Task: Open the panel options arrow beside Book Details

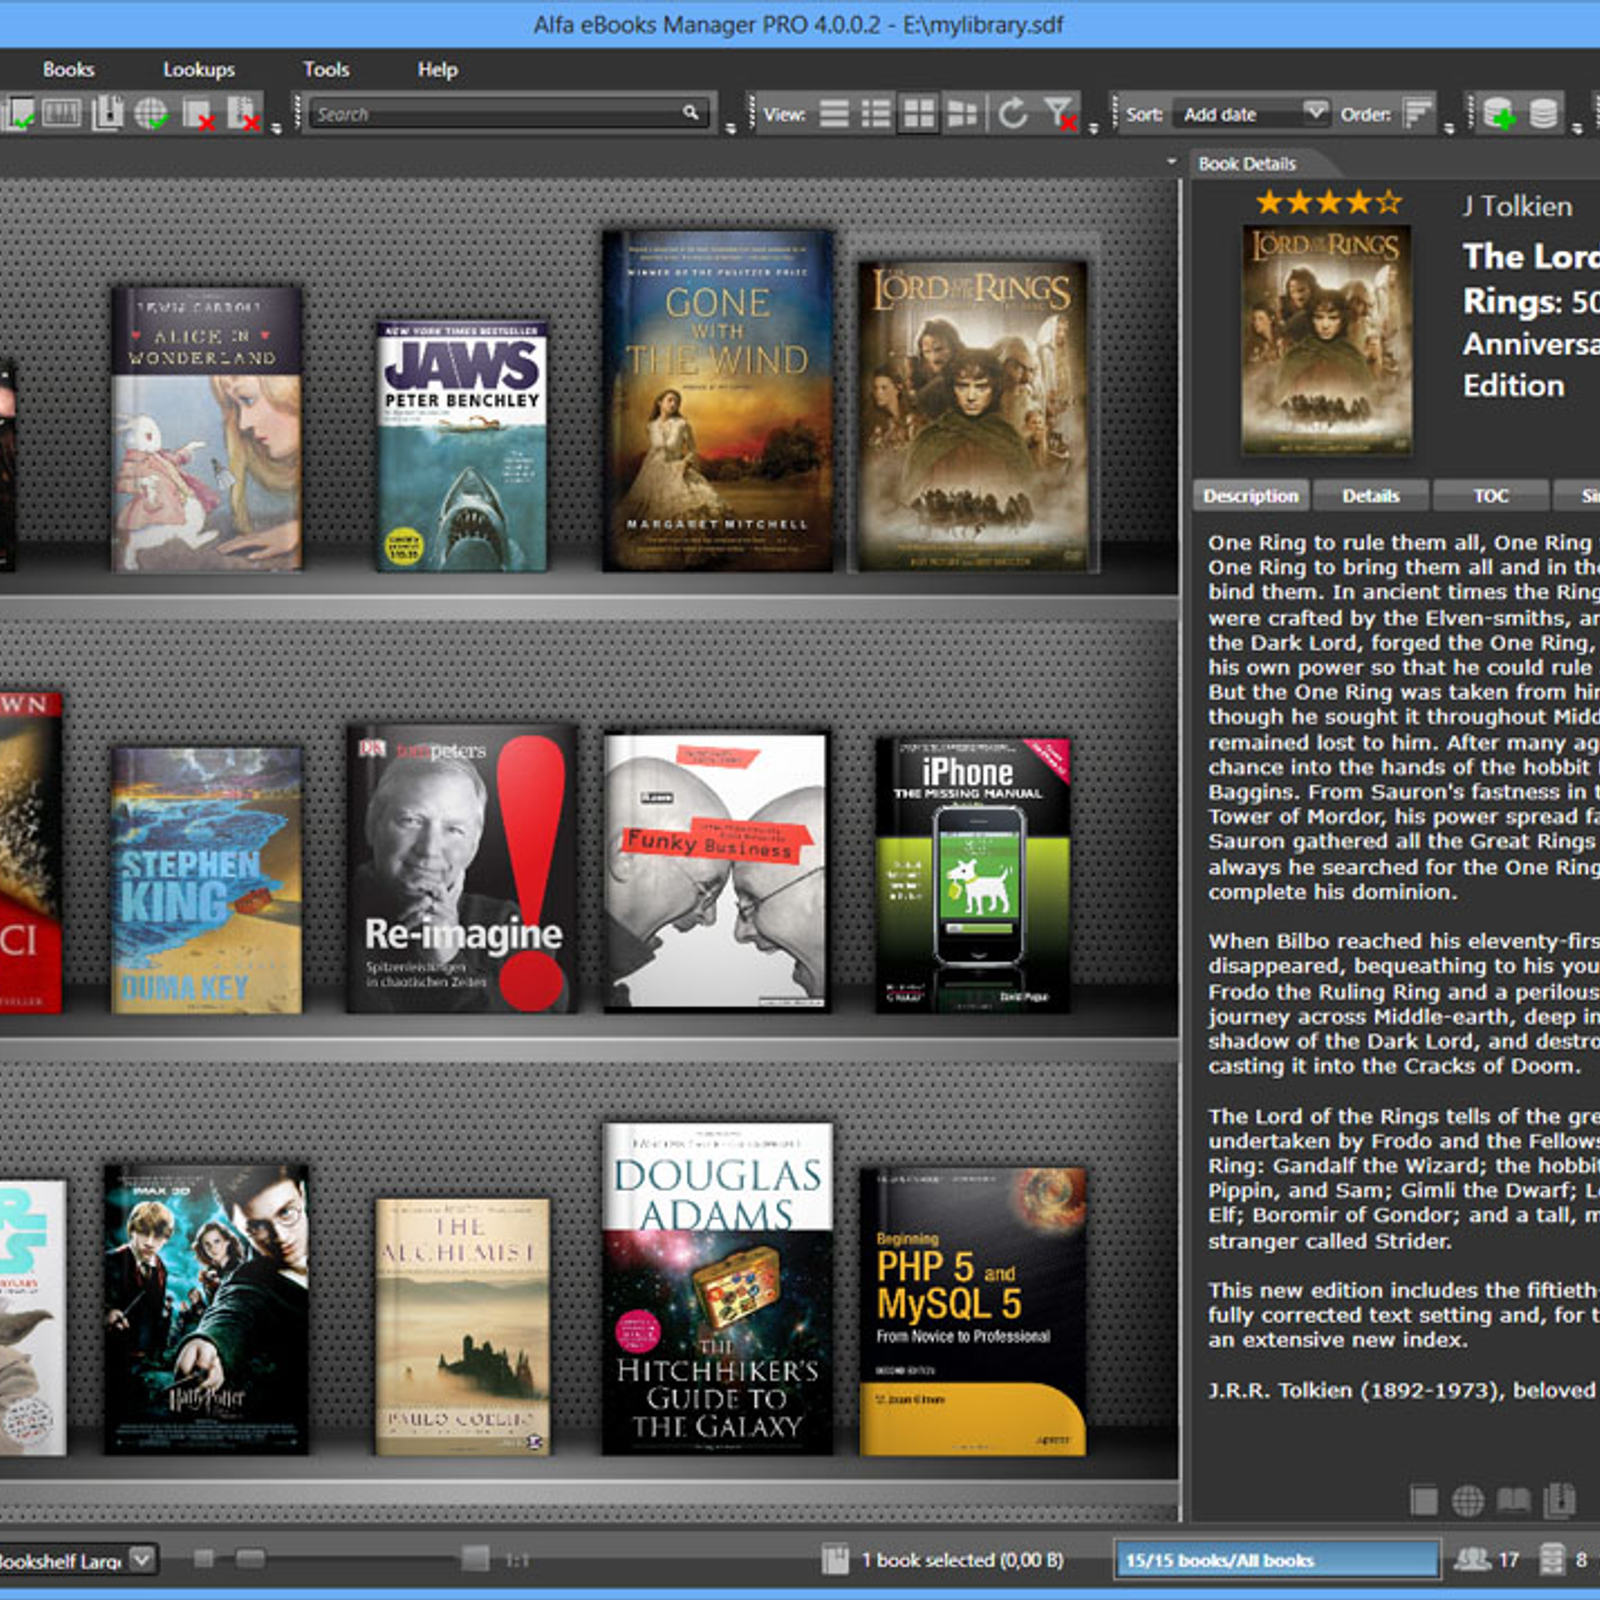Action: [1171, 161]
